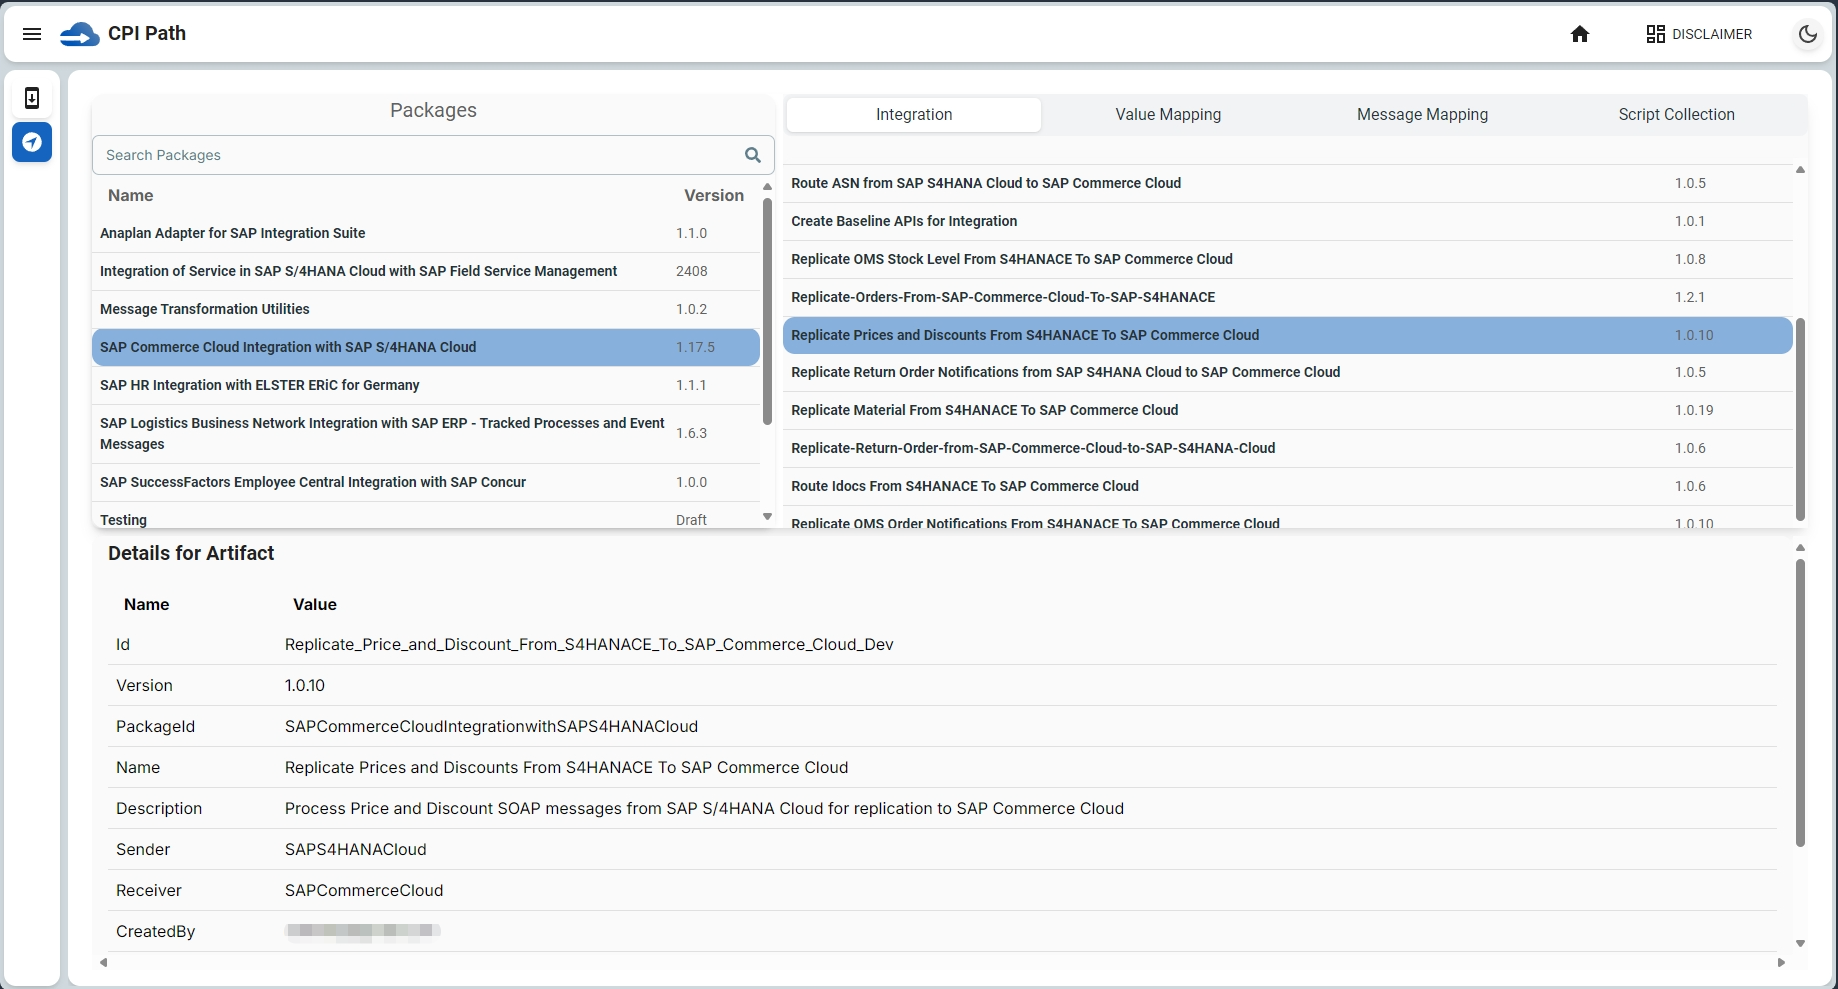
Task: Go to home via house icon
Action: tap(1580, 34)
